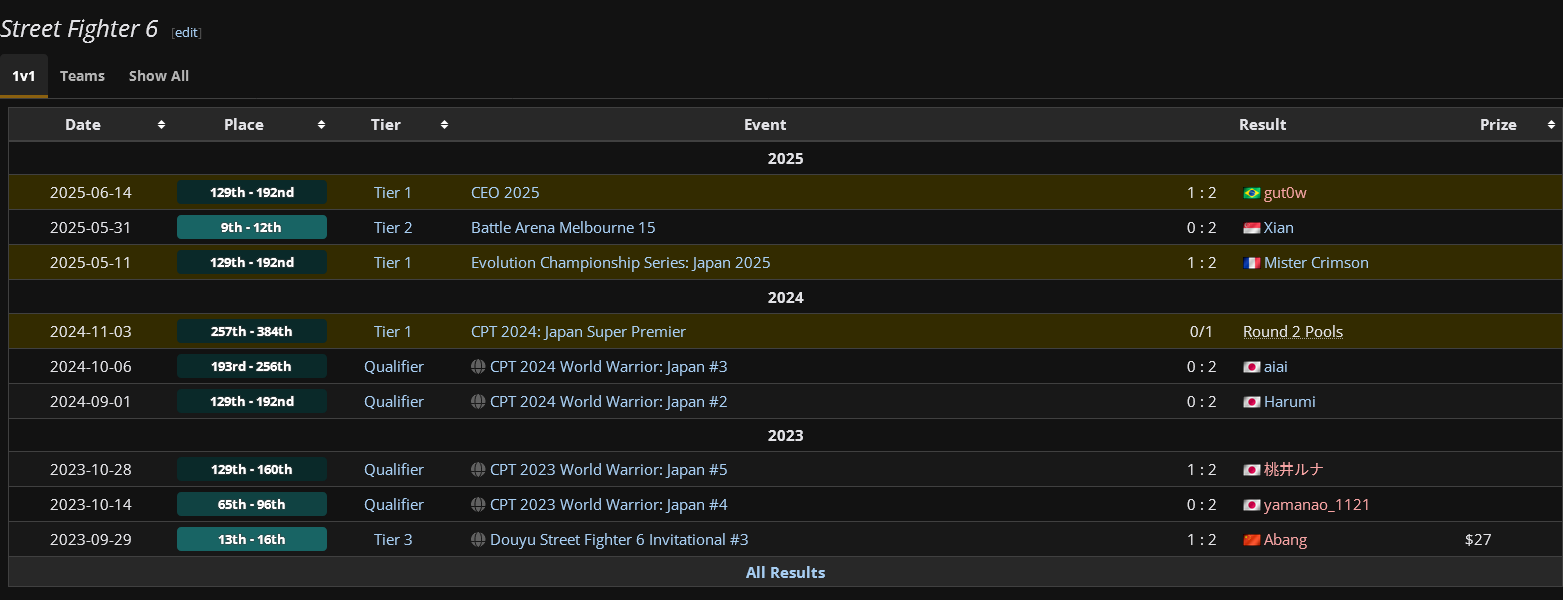Viewport: 1563px width, 600px height.
Task: Click the 13th - 16th placement badge
Action: (x=252, y=539)
